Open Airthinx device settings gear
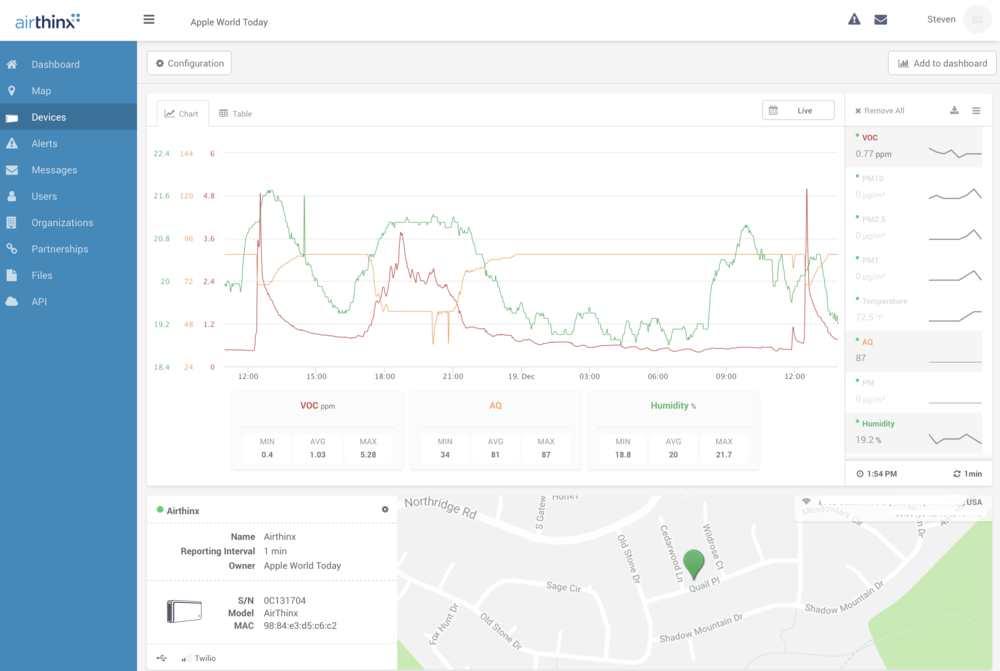Viewport: 1000px width, 671px height. click(385, 510)
